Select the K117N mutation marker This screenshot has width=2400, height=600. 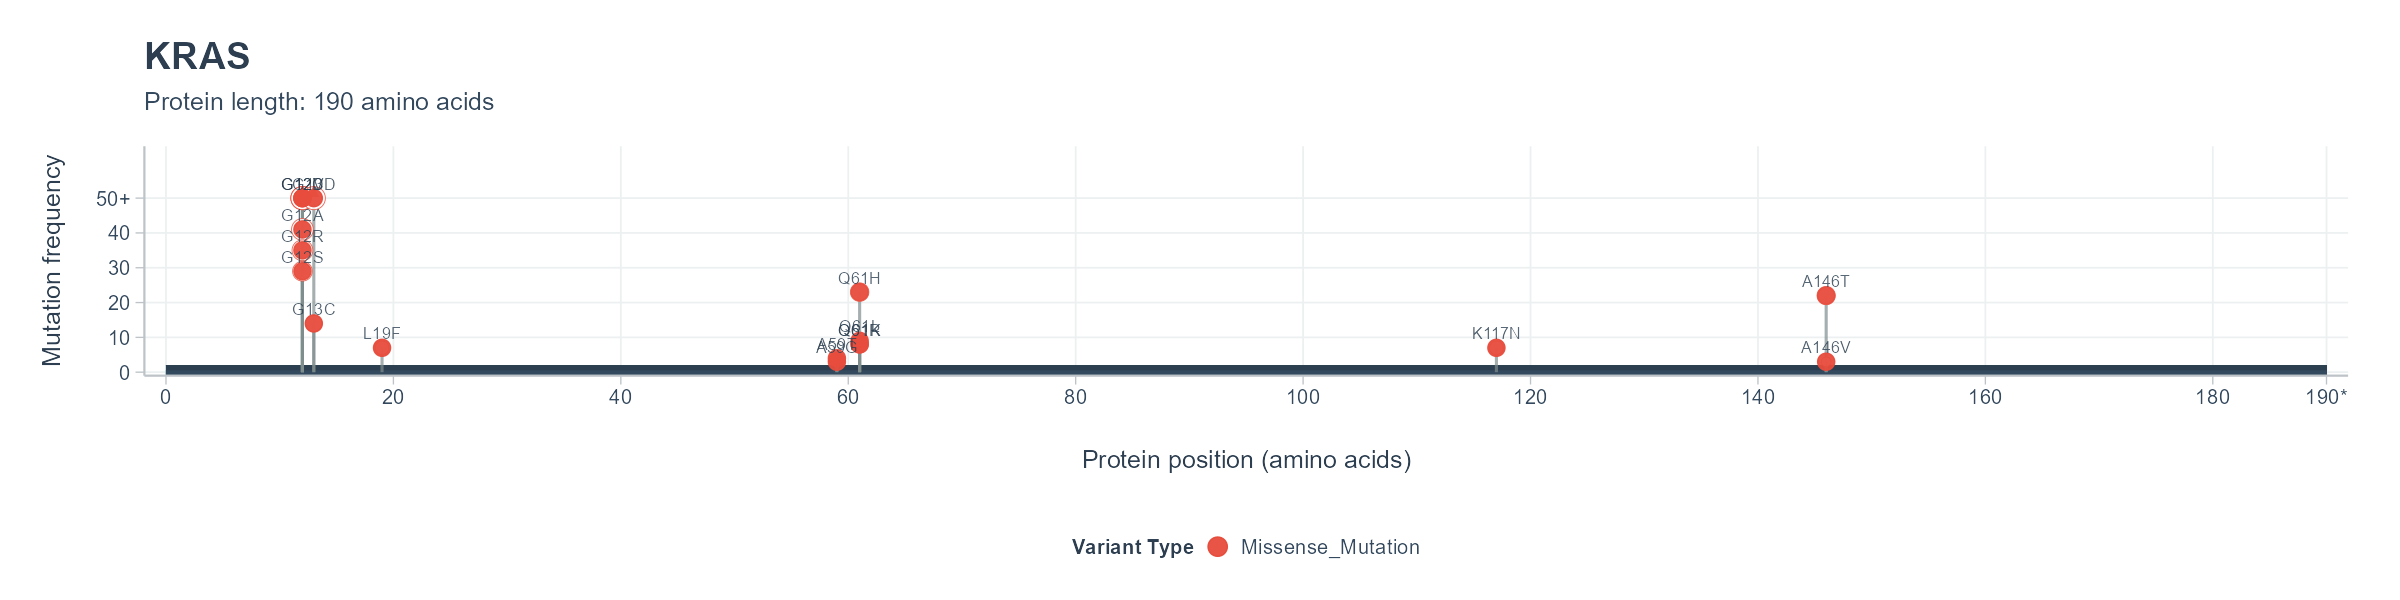1496,348
